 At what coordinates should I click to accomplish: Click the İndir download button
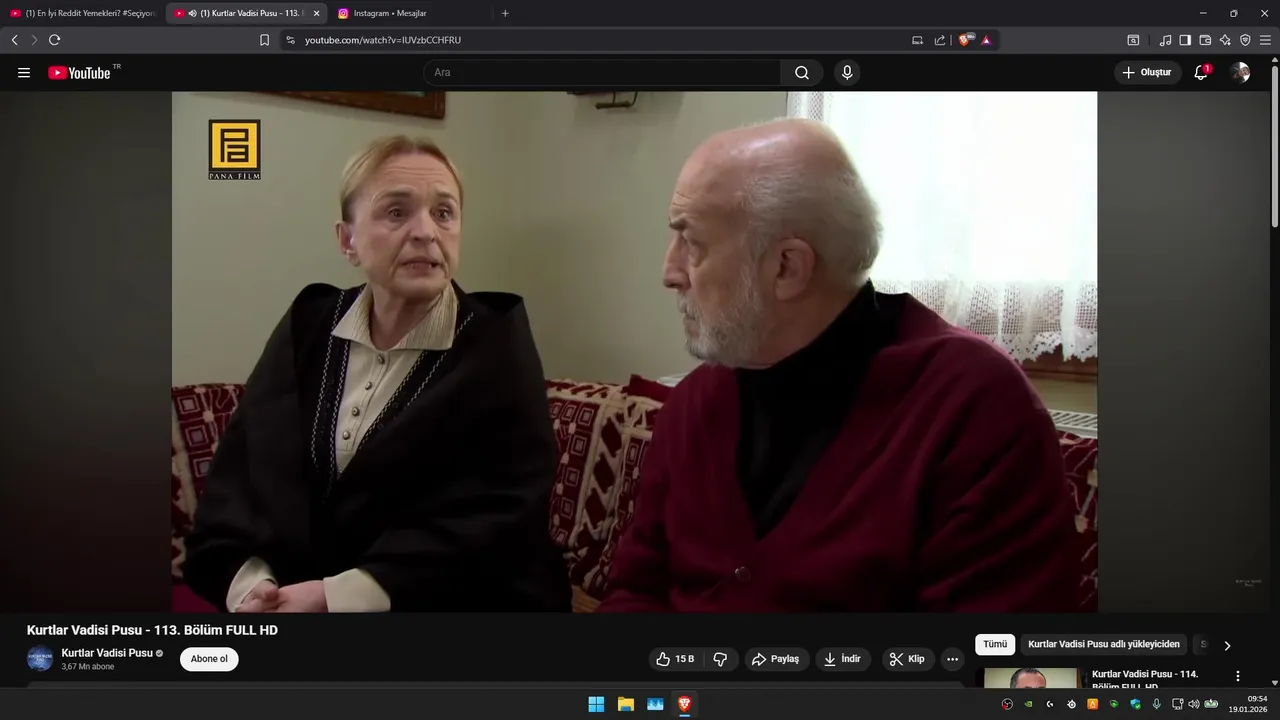[843, 659]
